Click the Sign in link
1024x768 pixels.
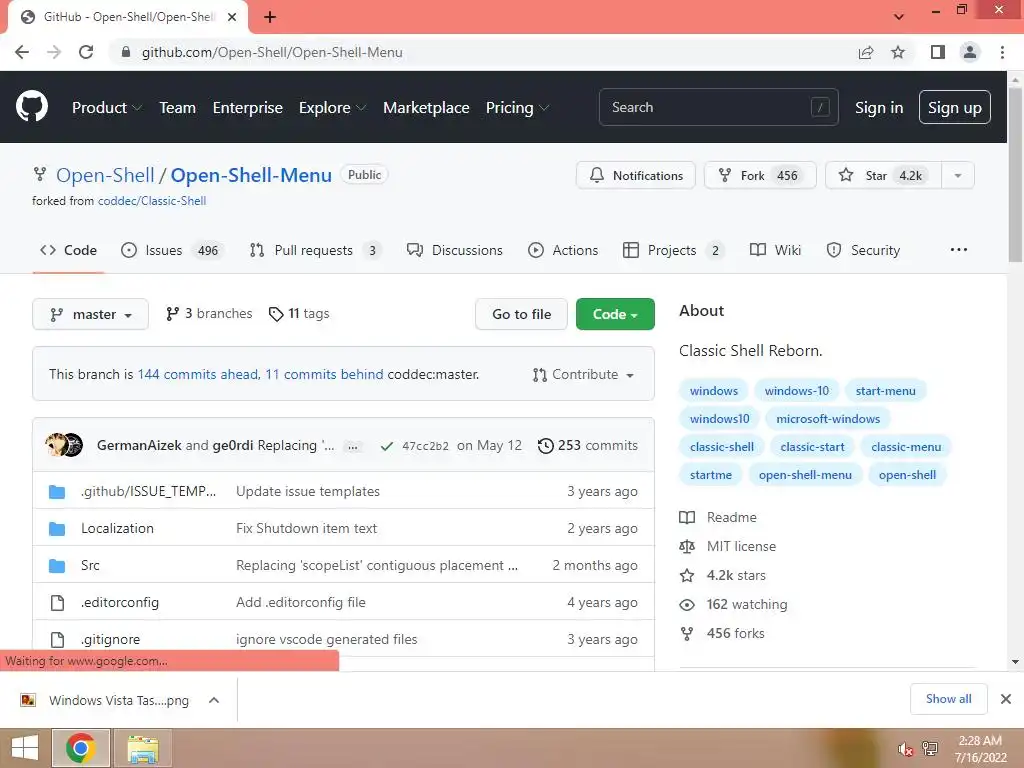coord(879,108)
